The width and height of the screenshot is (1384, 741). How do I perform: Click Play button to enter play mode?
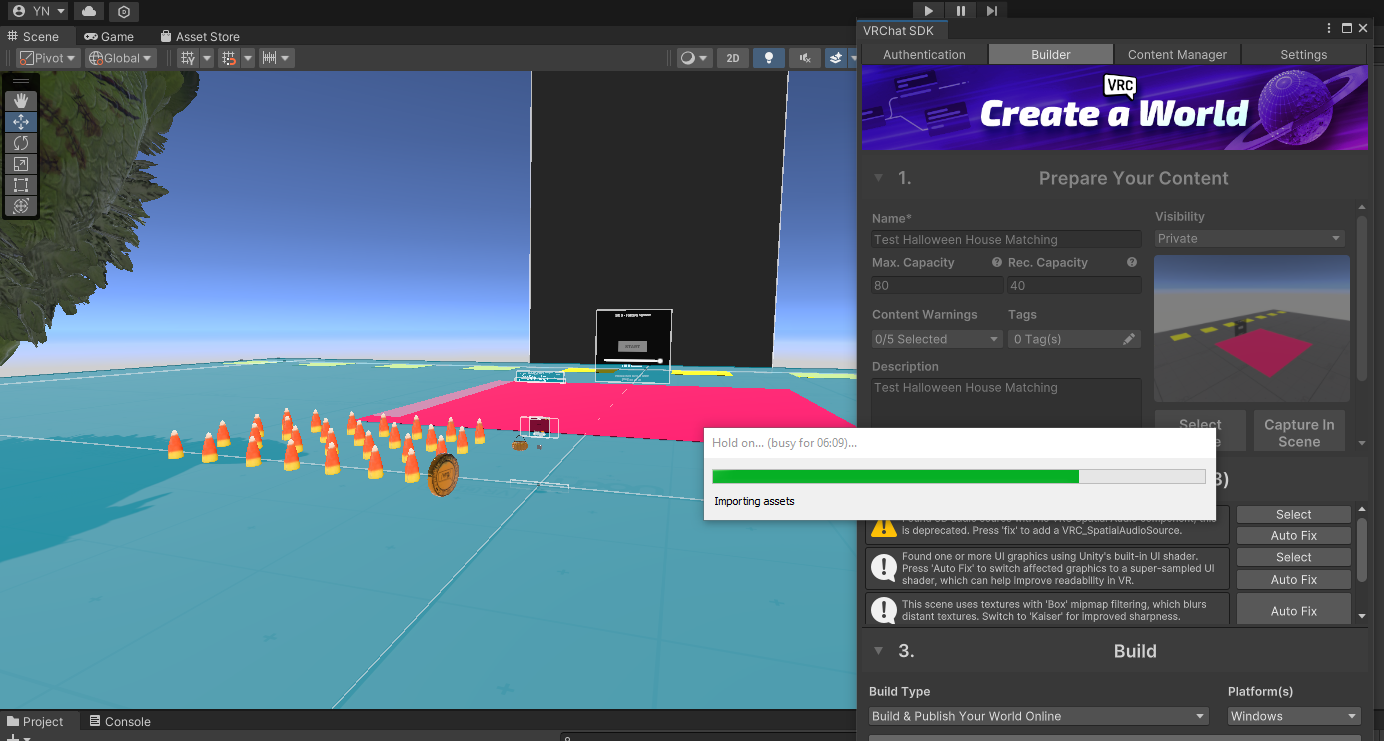tap(929, 11)
